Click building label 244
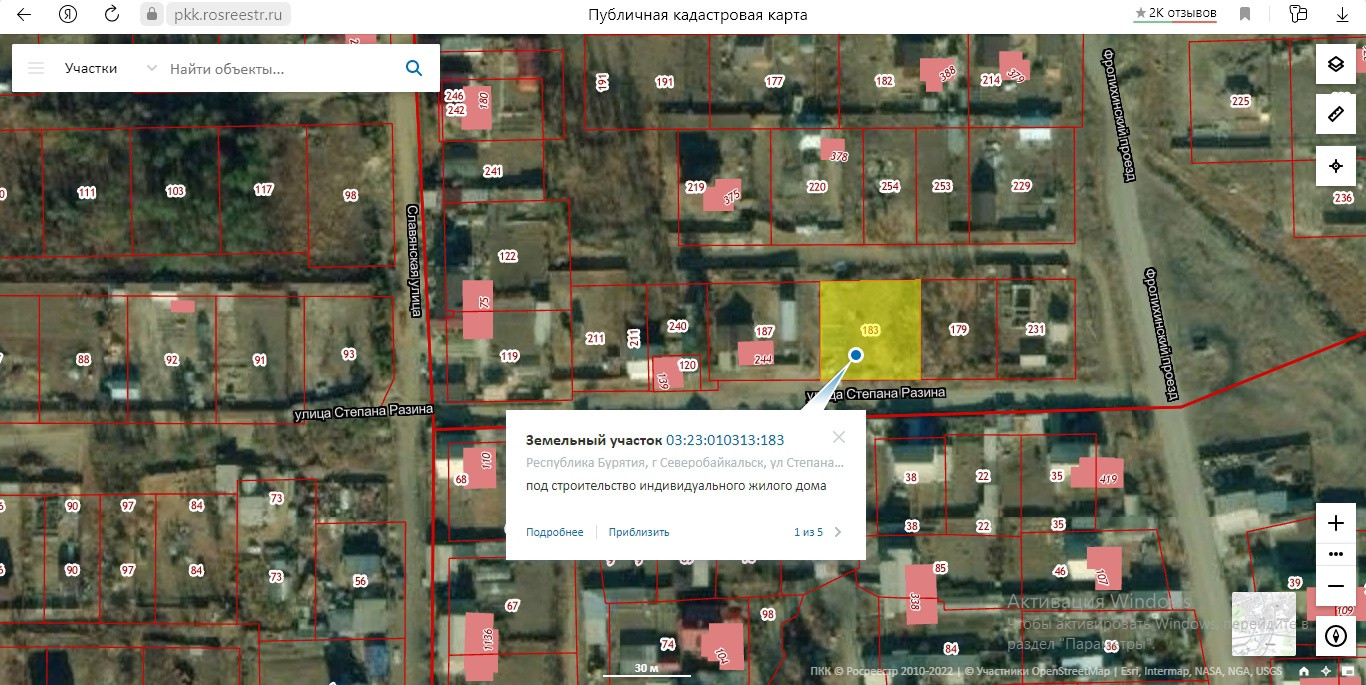 (x=763, y=359)
